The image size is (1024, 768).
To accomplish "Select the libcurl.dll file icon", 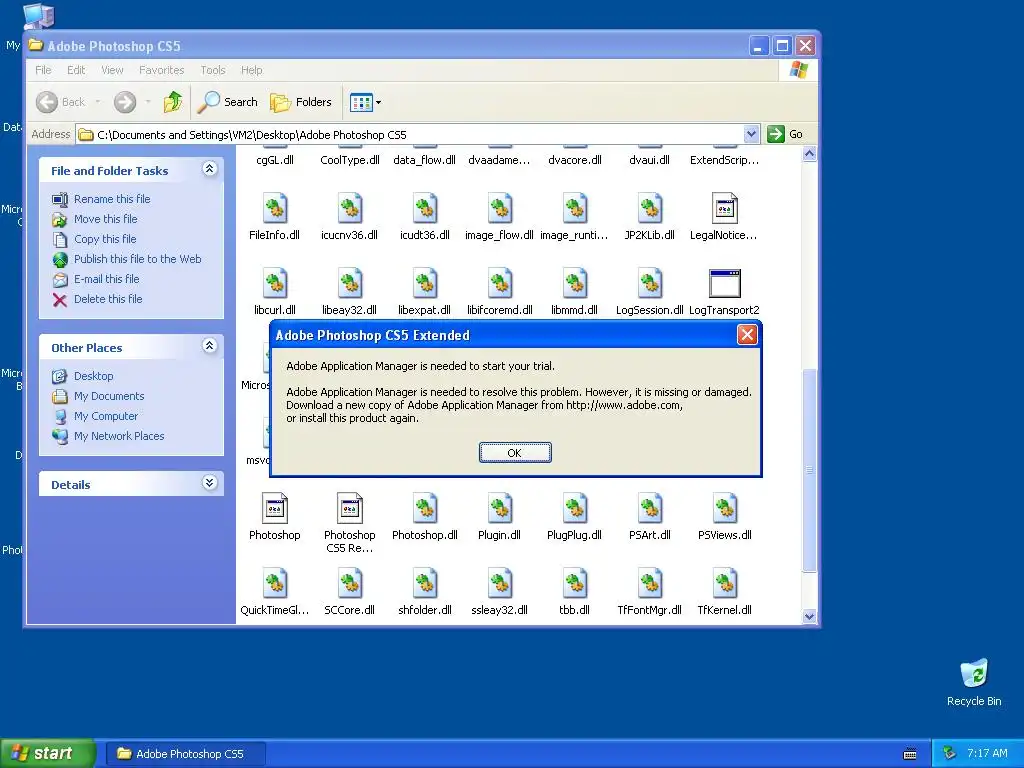I will tap(274, 283).
